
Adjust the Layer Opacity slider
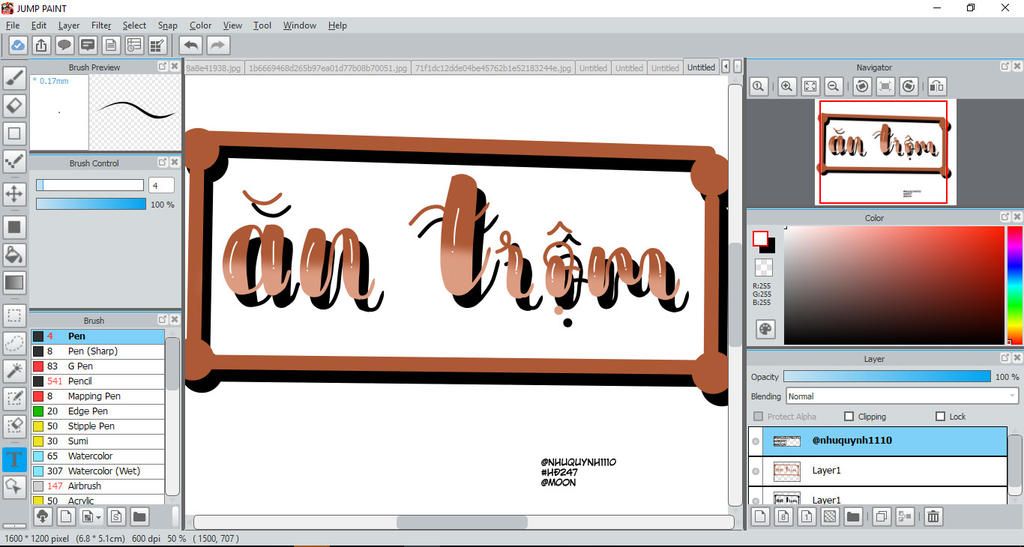(x=887, y=377)
